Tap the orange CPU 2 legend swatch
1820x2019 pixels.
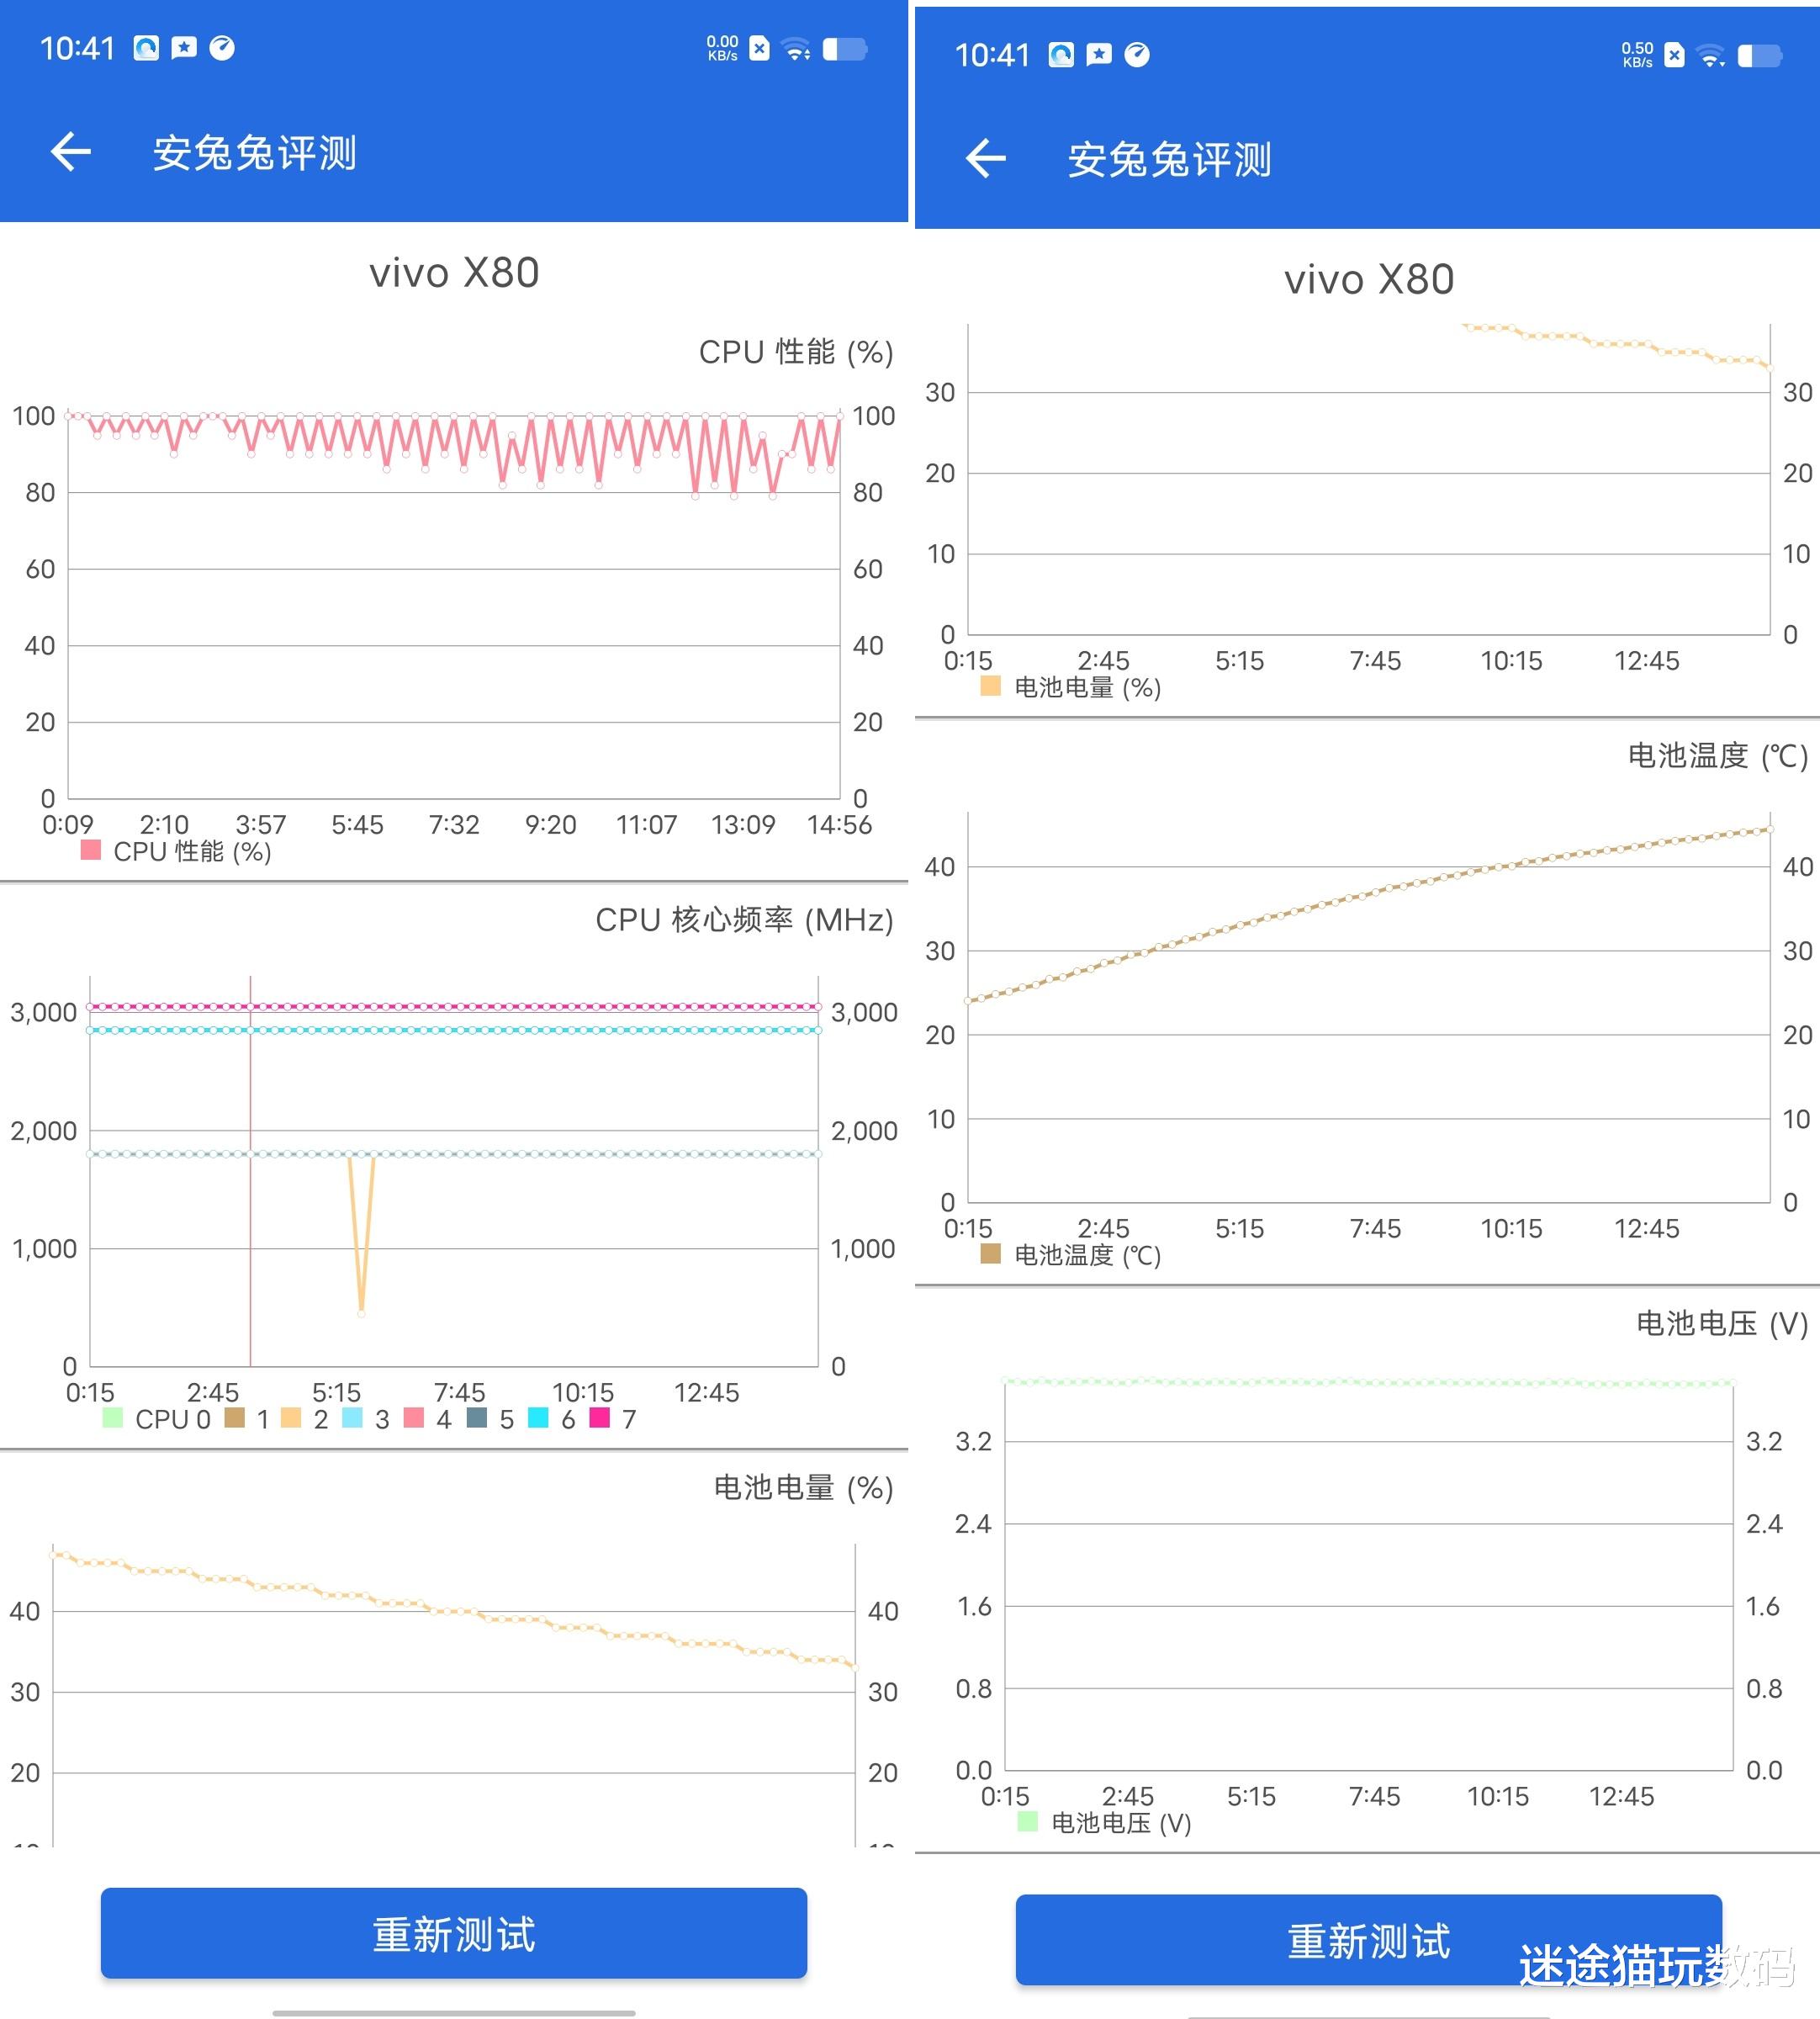tap(291, 1417)
